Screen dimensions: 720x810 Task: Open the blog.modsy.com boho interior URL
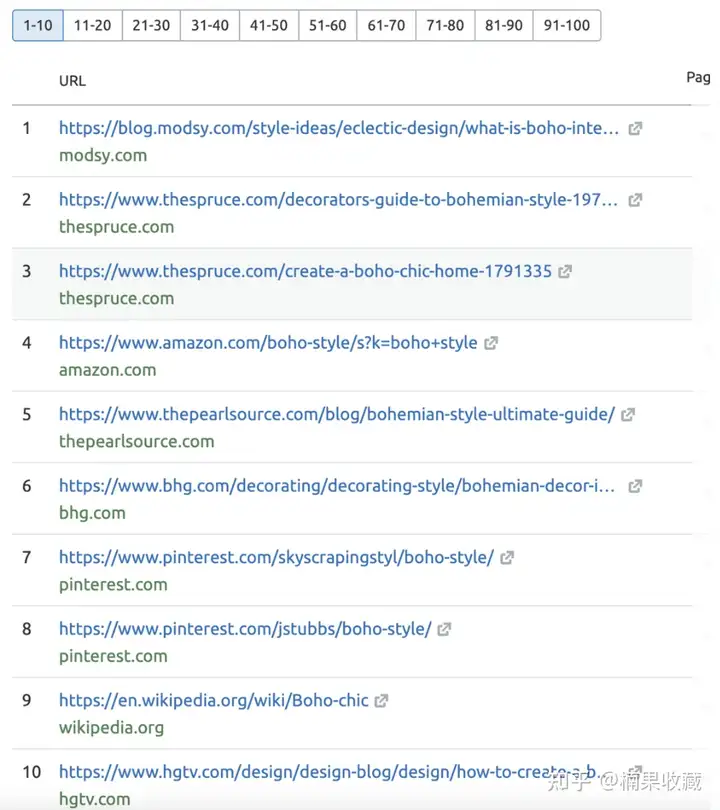coord(339,128)
